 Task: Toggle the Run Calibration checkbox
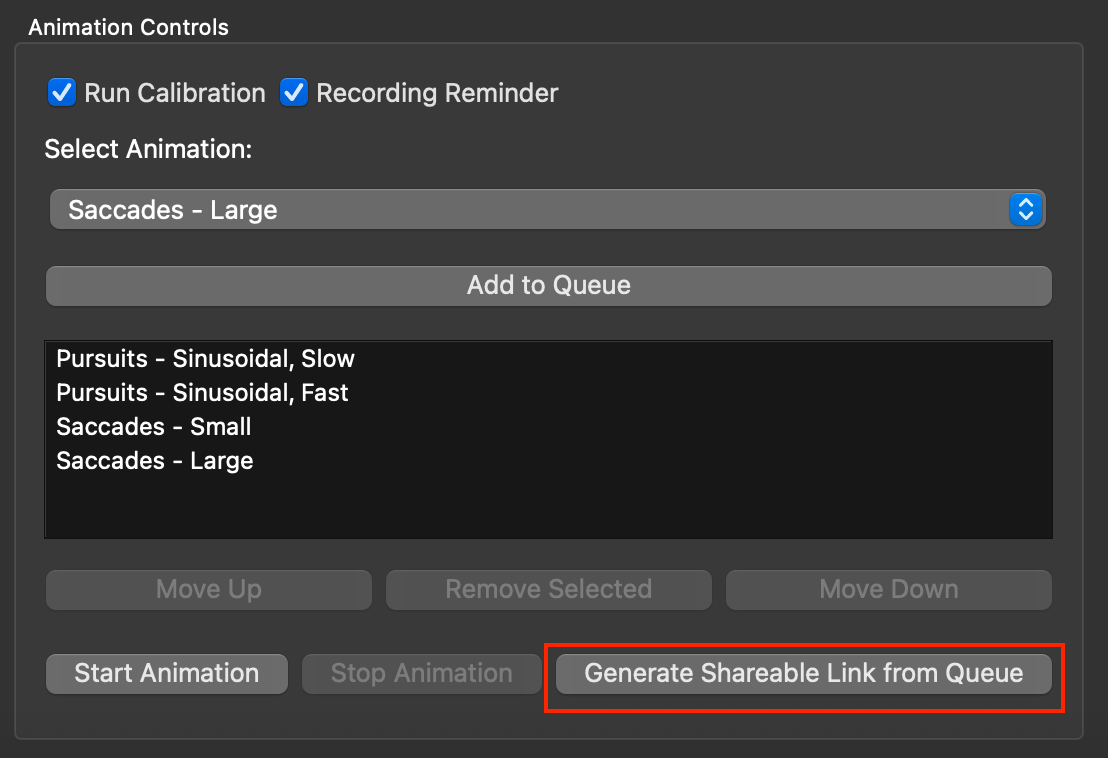click(62, 93)
